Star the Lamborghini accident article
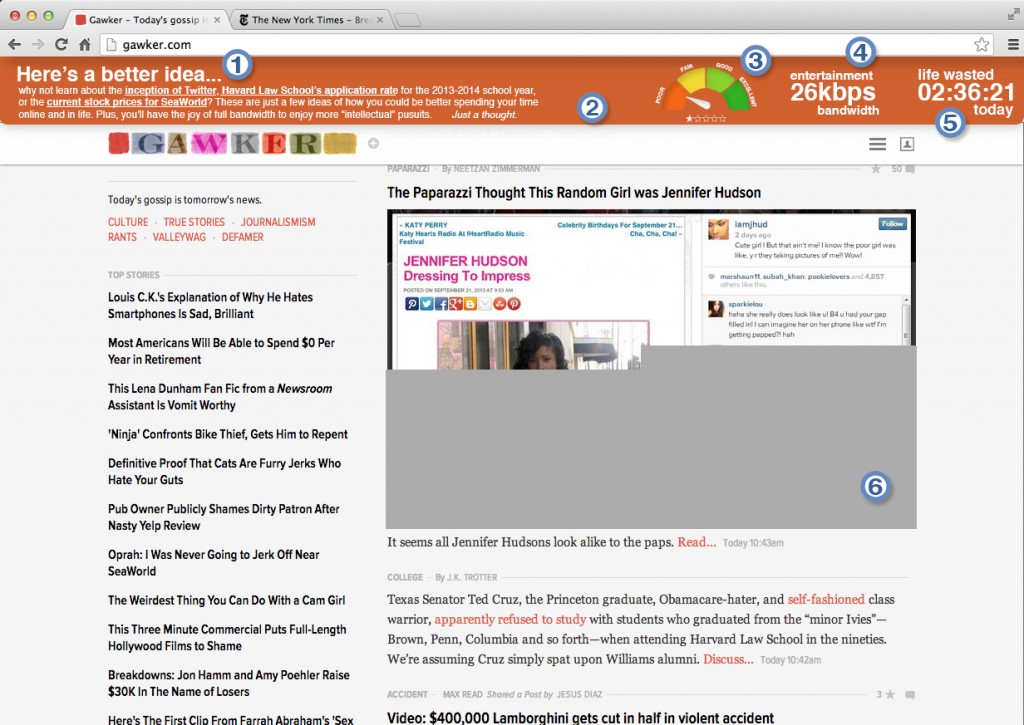Viewport: 1024px width, 725px height. pos(889,694)
